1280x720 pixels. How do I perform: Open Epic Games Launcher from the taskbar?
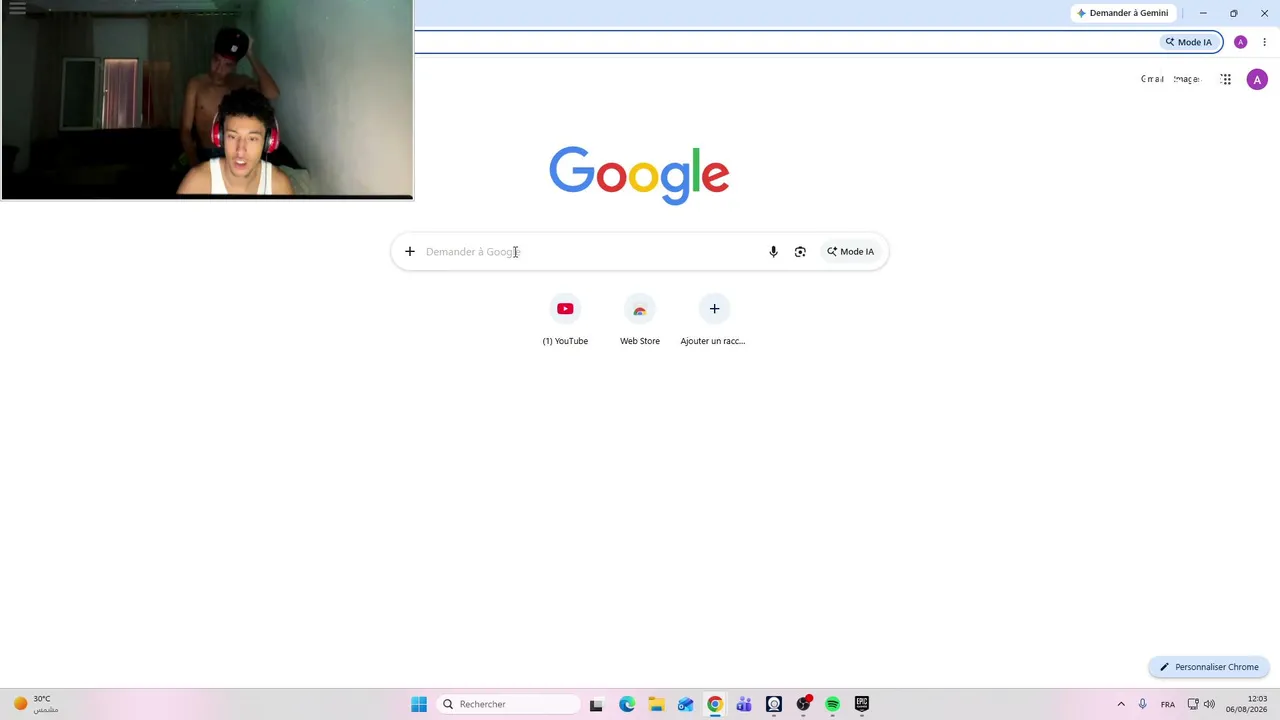(862, 704)
